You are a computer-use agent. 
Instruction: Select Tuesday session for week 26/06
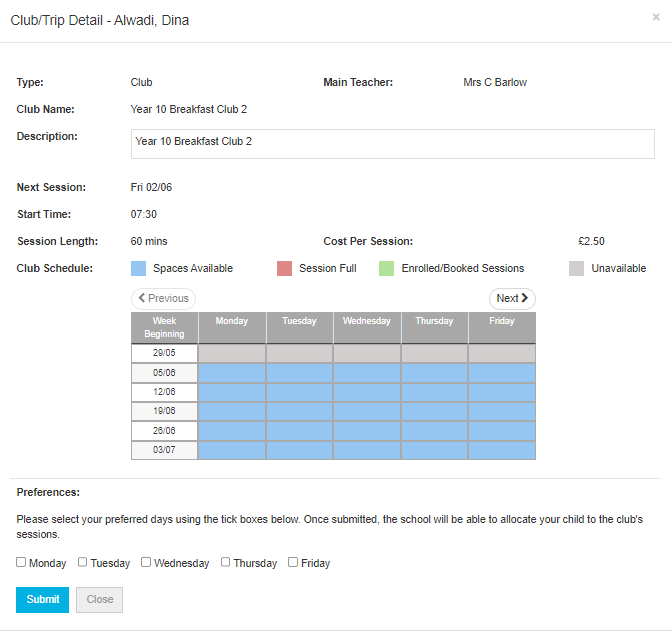click(300, 431)
